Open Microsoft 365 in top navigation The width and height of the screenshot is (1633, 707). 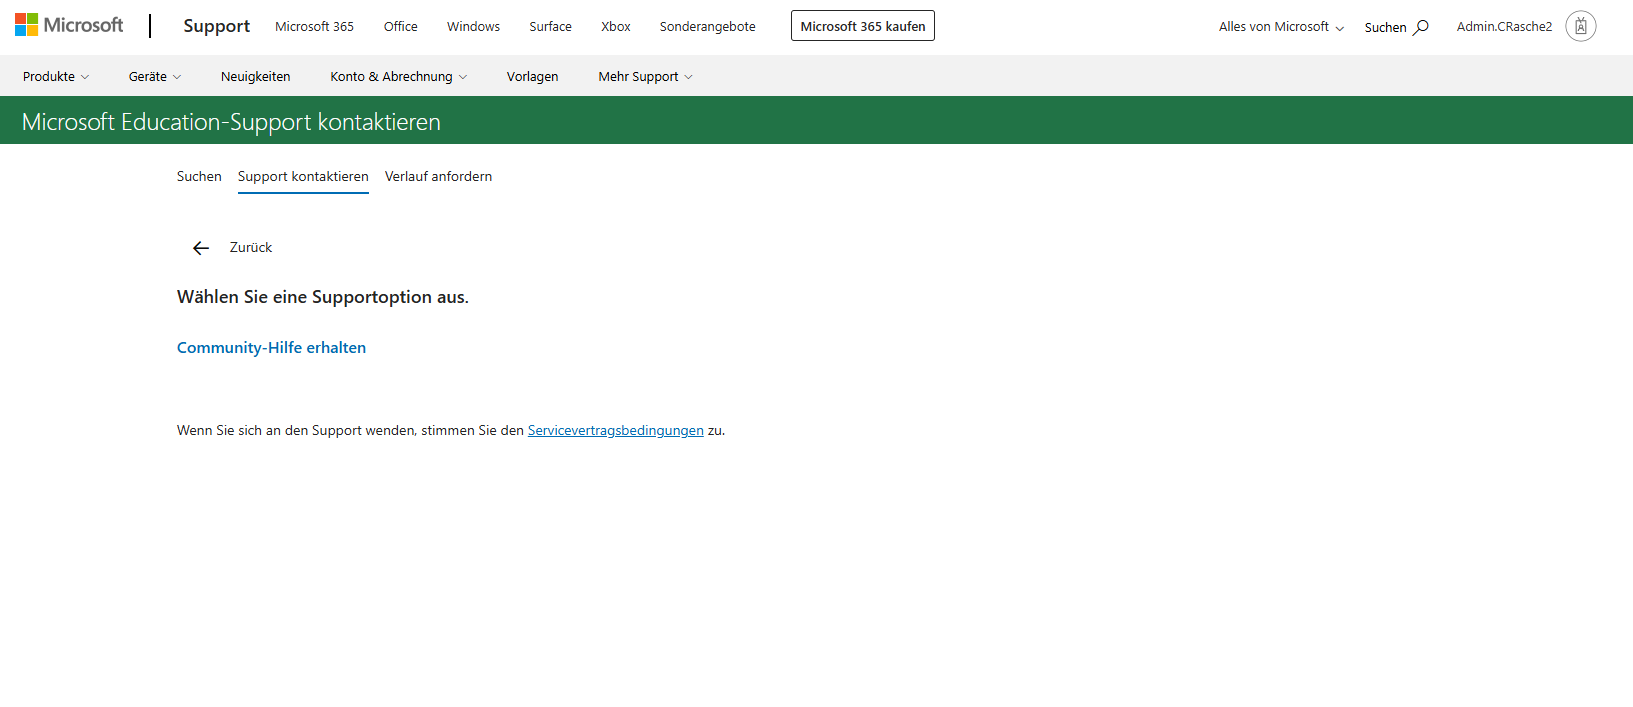314,27
